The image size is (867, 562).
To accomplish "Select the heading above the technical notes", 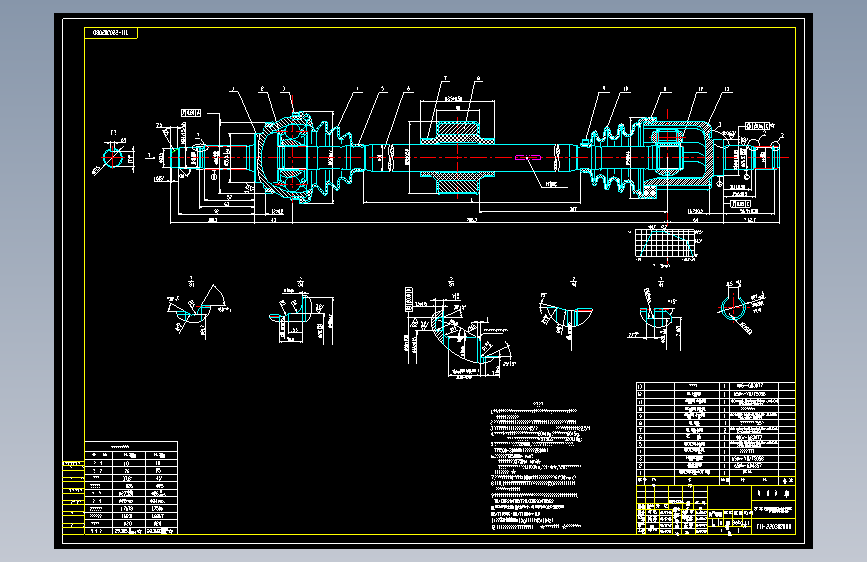I will (x=537, y=404).
